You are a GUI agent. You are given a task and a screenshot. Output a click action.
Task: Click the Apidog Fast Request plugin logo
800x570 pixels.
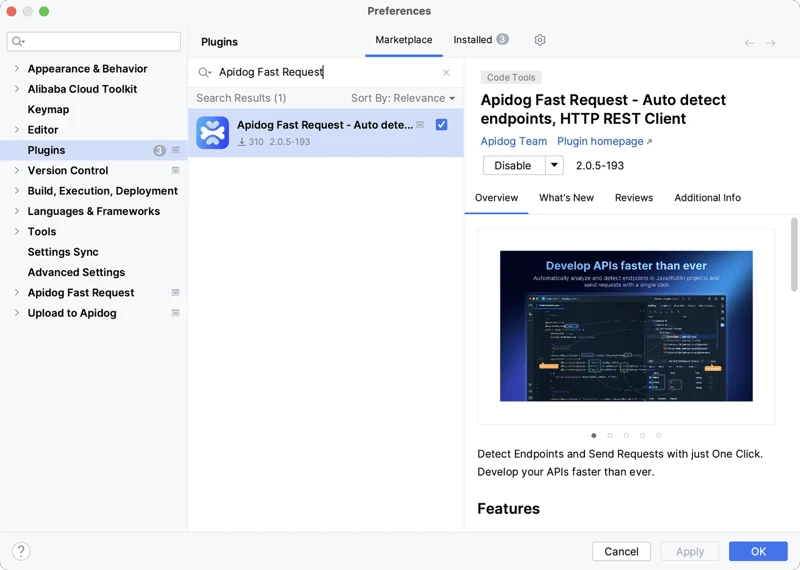tap(212, 133)
